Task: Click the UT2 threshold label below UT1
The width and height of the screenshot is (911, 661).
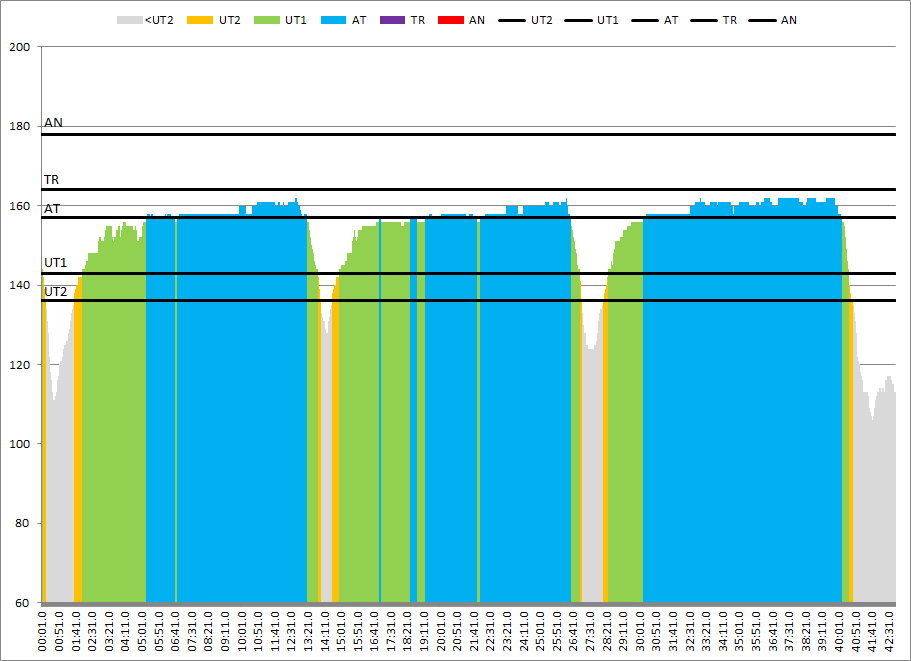Action: click(x=55, y=292)
